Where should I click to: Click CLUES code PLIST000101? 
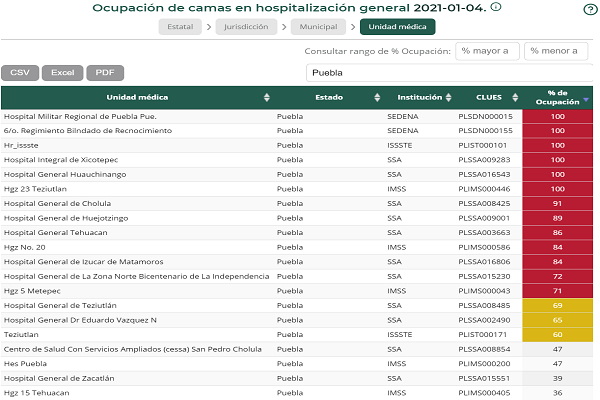coord(483,145)
